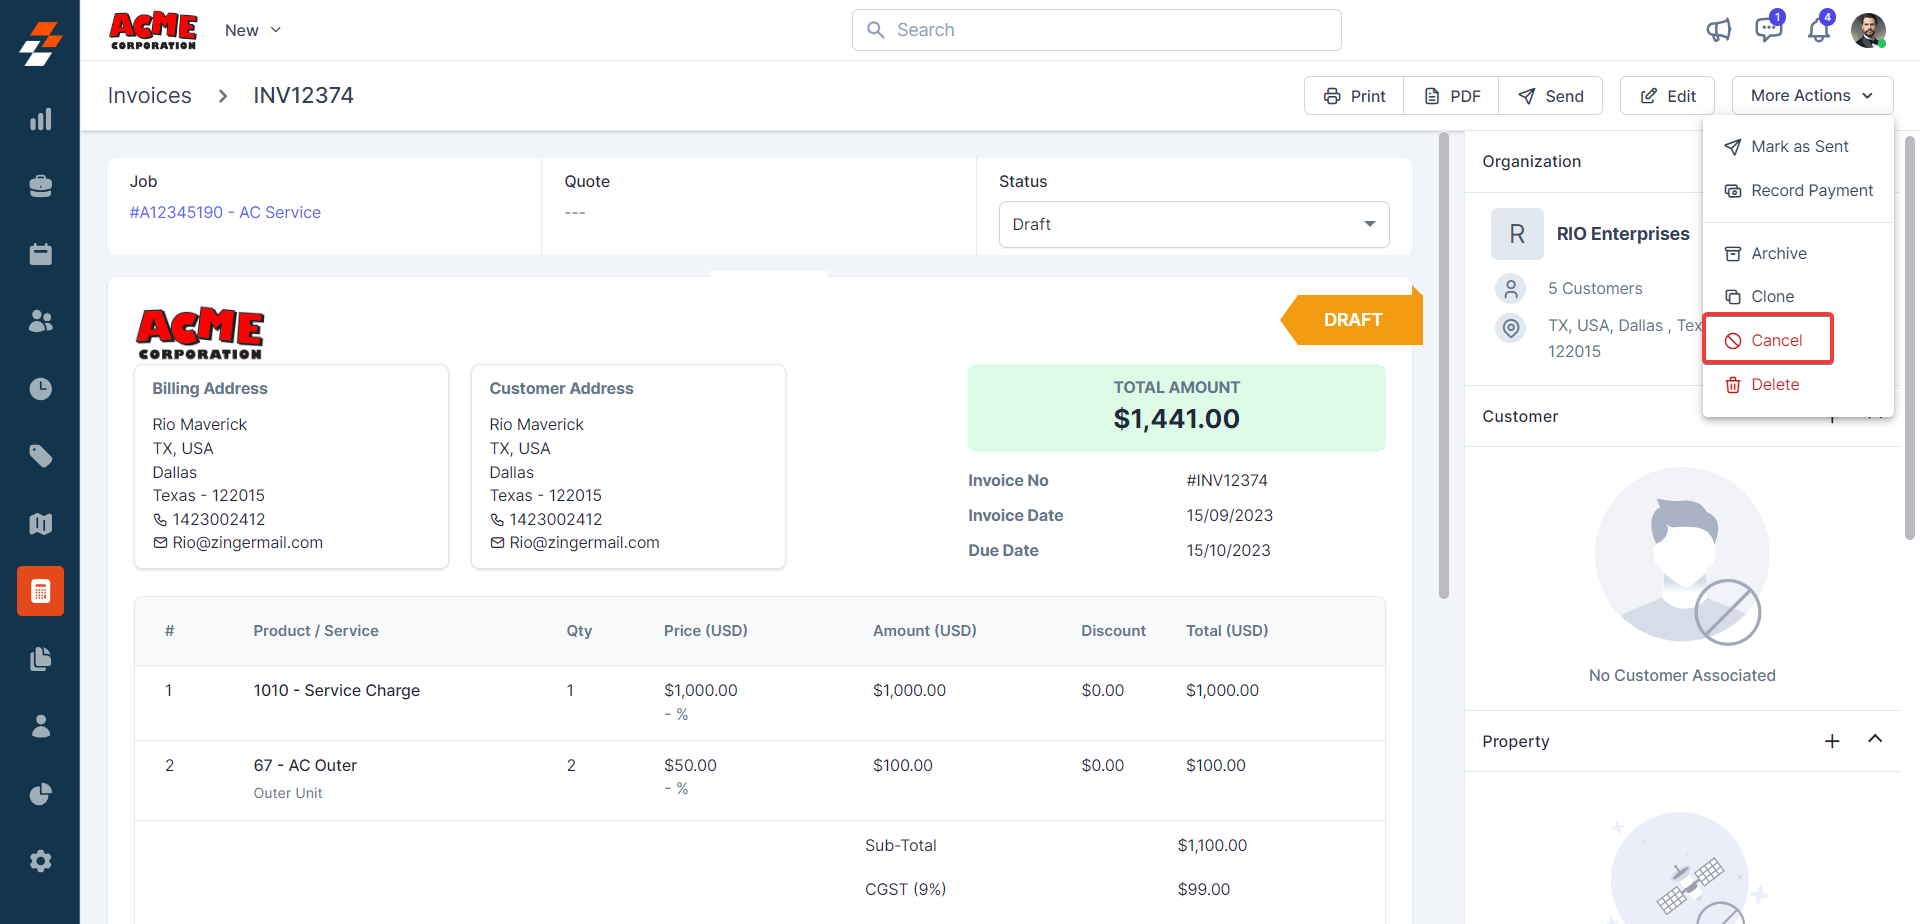Collapse the Property section
Viewport: 1920px width, 924px height.
click(x=1875, y=740)
